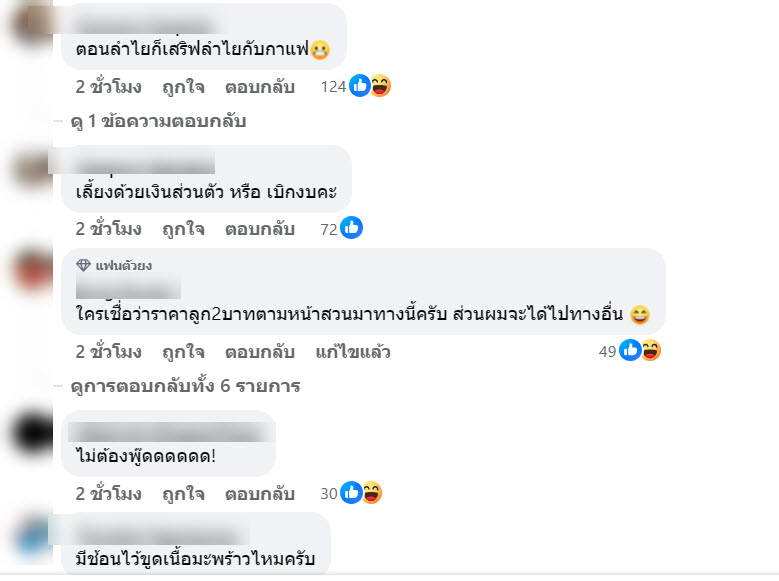The image size is (779, 581).
Task: Click the haha reaction beside count 49
Action: click(x=650, y=351)
